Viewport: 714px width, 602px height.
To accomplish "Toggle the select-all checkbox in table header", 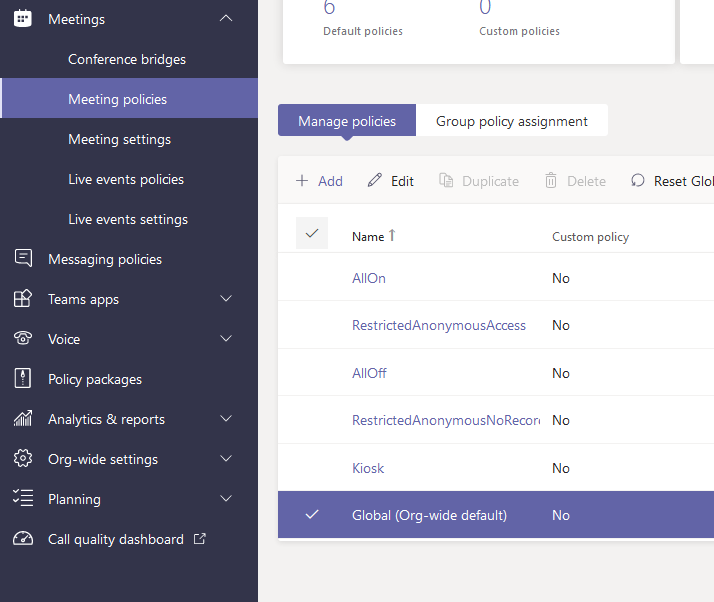I will click(x=312, y=233).
